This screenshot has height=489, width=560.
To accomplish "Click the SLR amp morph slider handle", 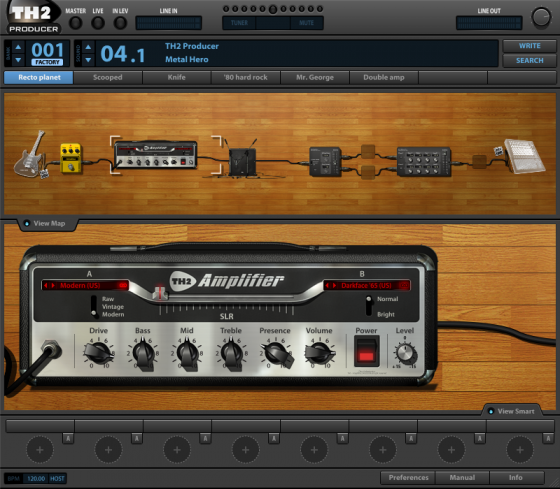I will (x=160, y=293).
